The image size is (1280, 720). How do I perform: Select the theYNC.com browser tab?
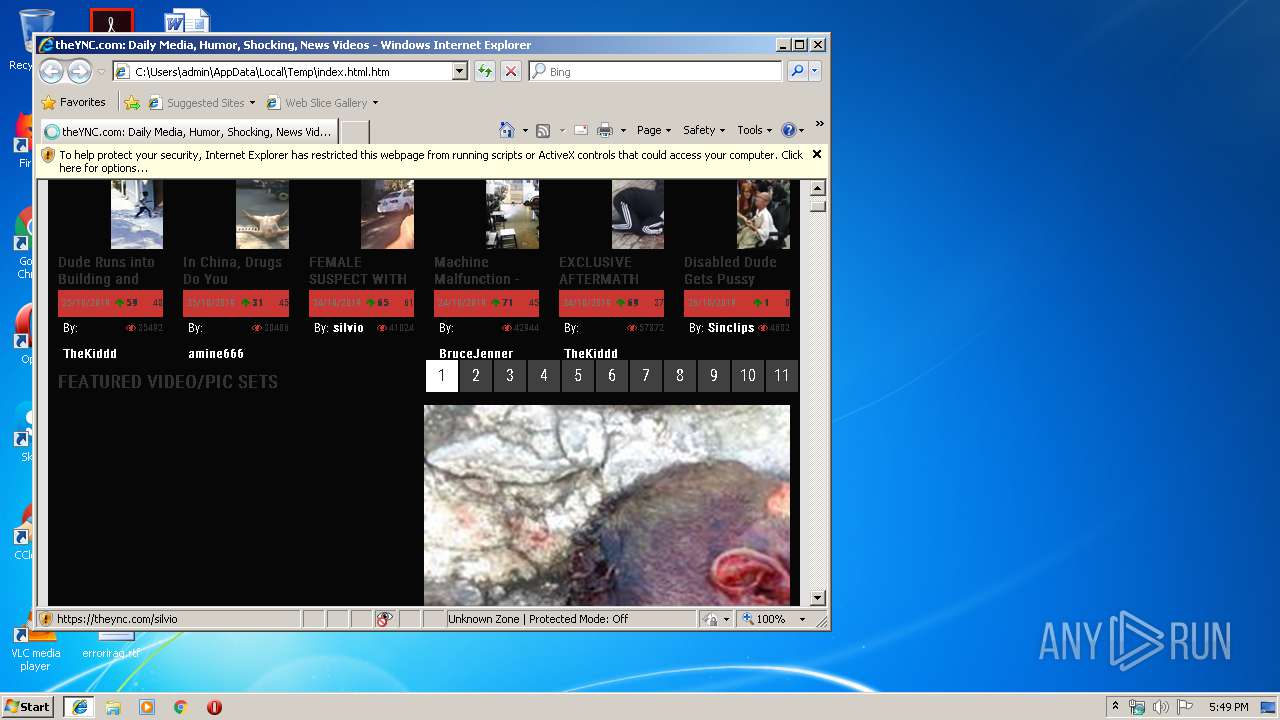pos(188,131)
